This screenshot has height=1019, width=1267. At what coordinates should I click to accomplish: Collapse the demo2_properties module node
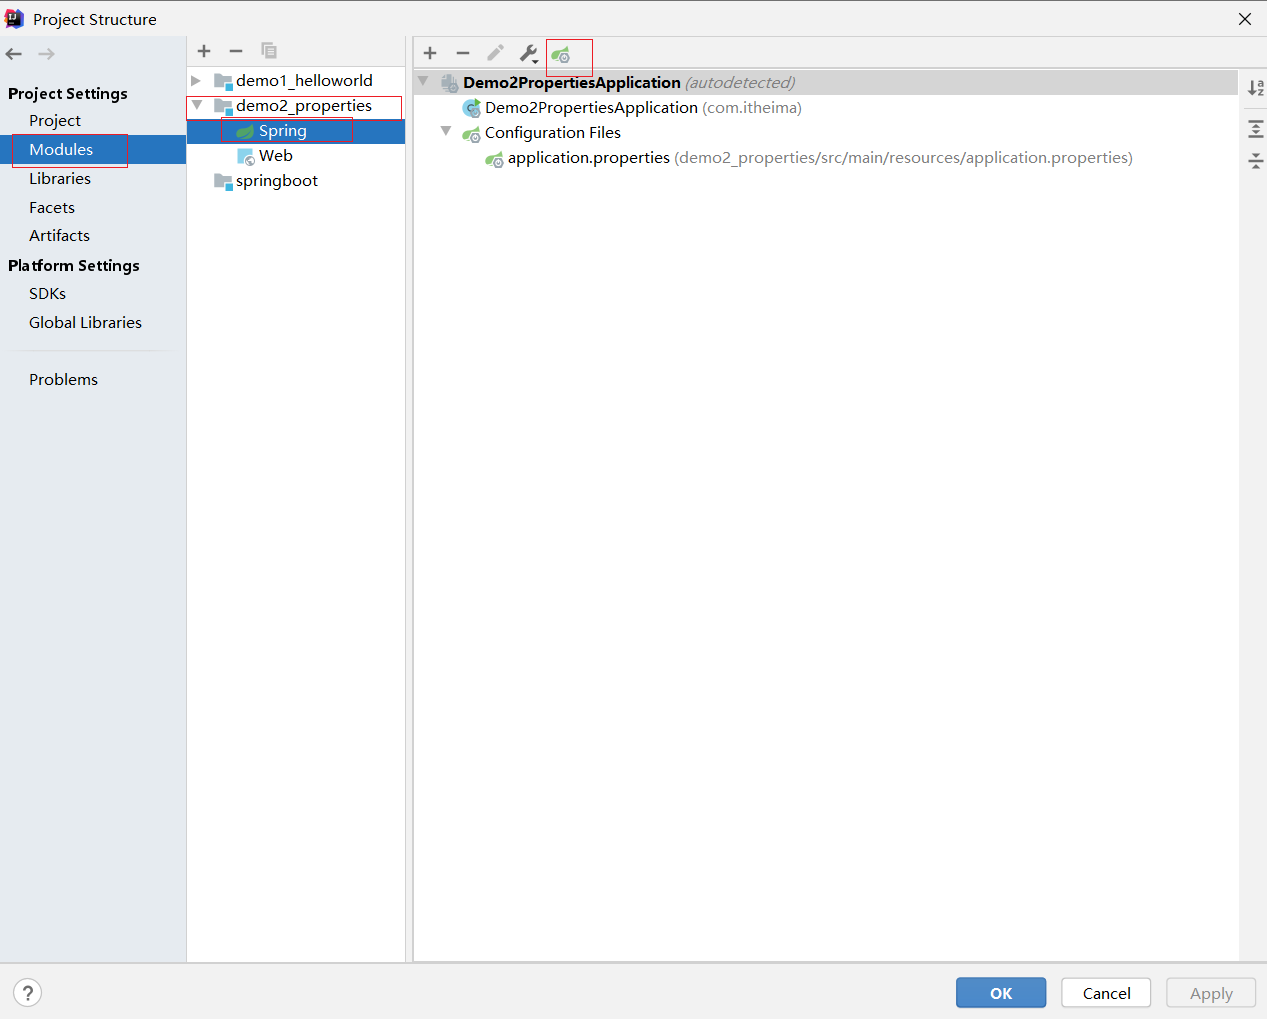197,106
